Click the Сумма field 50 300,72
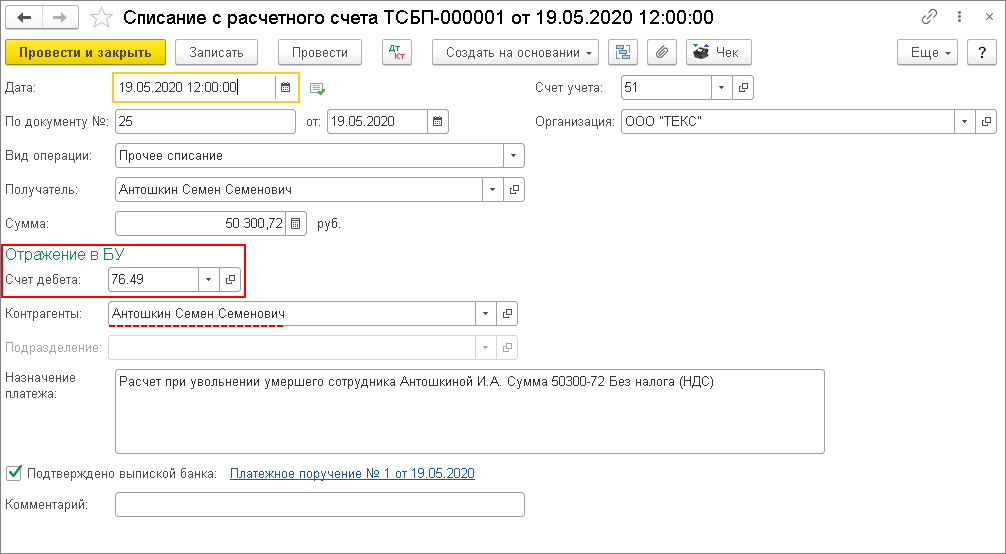The height and width of the screenshot is (554, 1006). 200,224
